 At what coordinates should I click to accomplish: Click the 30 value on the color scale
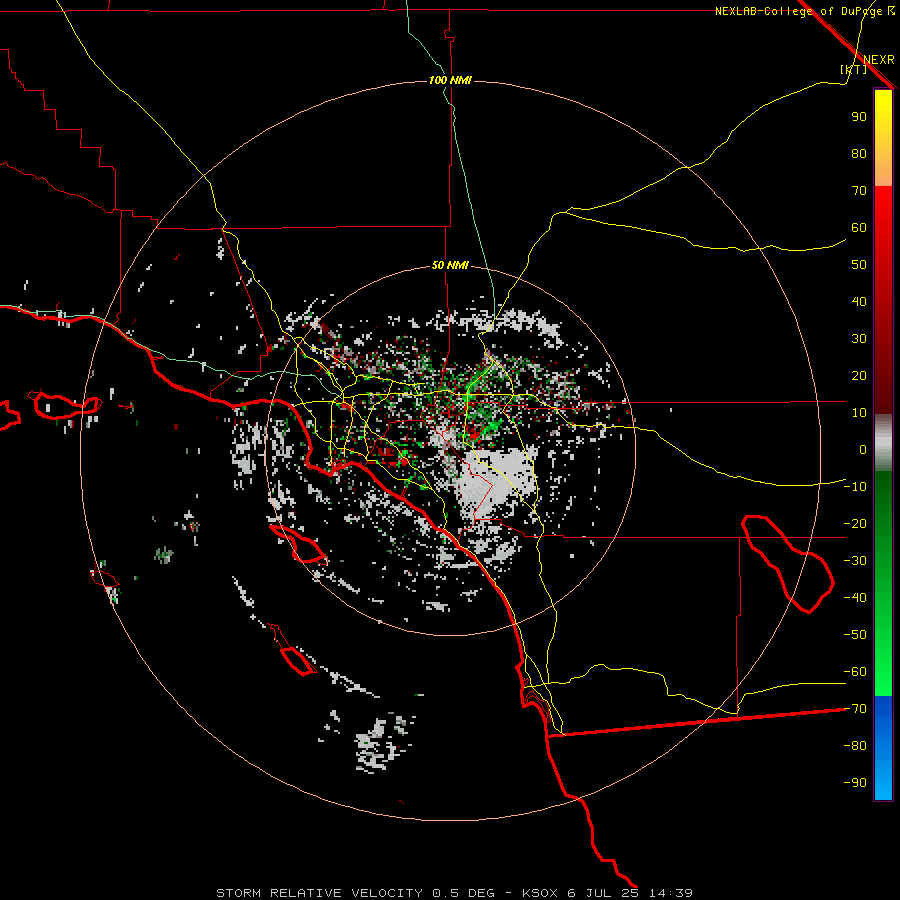pos(859,339)
